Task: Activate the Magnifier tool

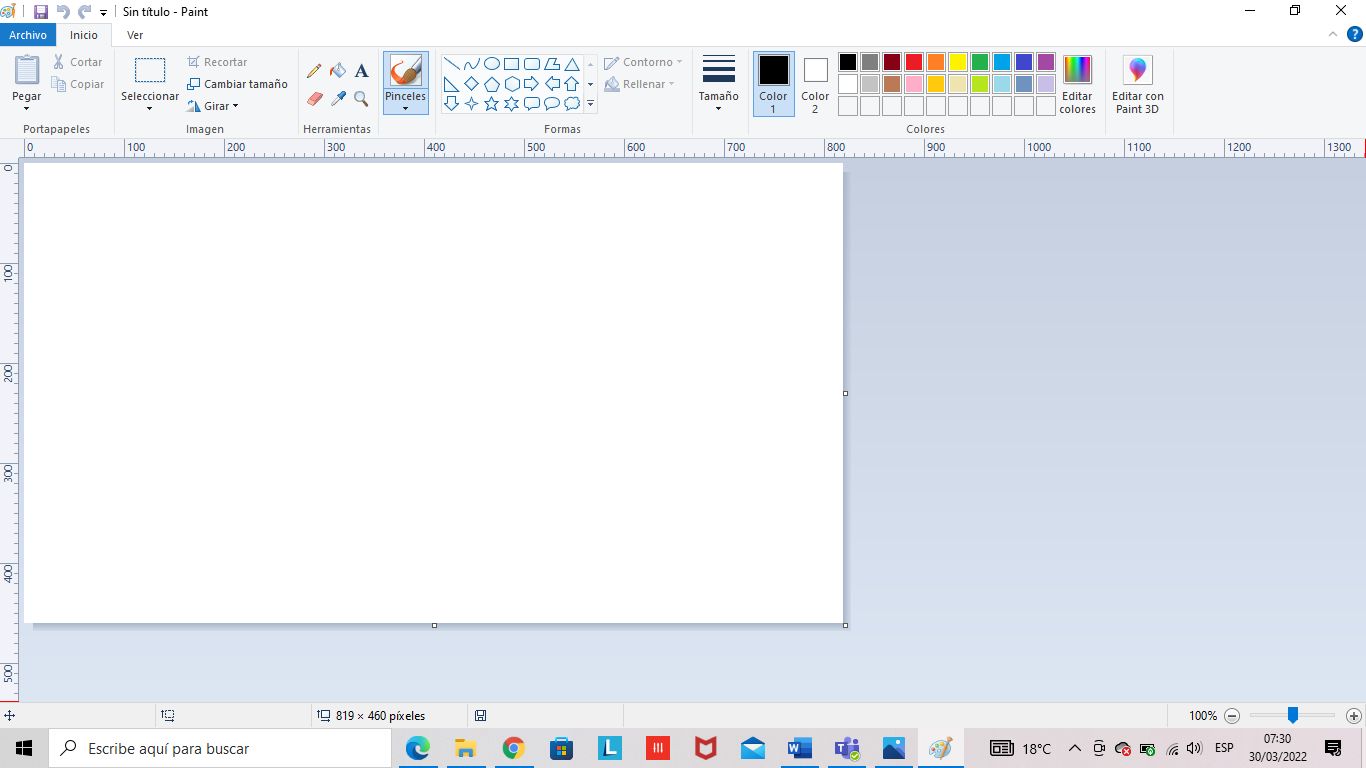Action: (361, 99)
